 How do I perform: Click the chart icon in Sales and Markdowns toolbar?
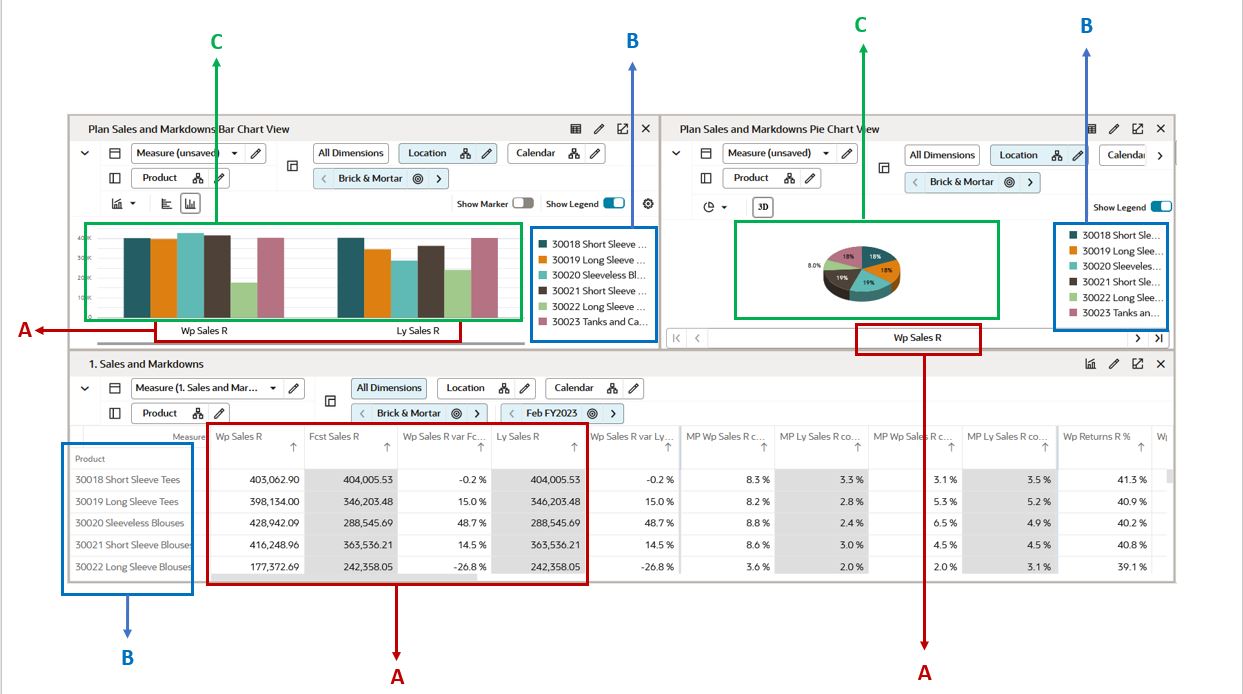[x=1088, y=364]
